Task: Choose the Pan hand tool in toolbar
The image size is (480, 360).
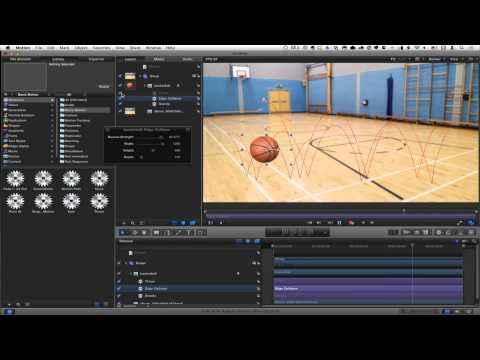Action: (144, 232)
